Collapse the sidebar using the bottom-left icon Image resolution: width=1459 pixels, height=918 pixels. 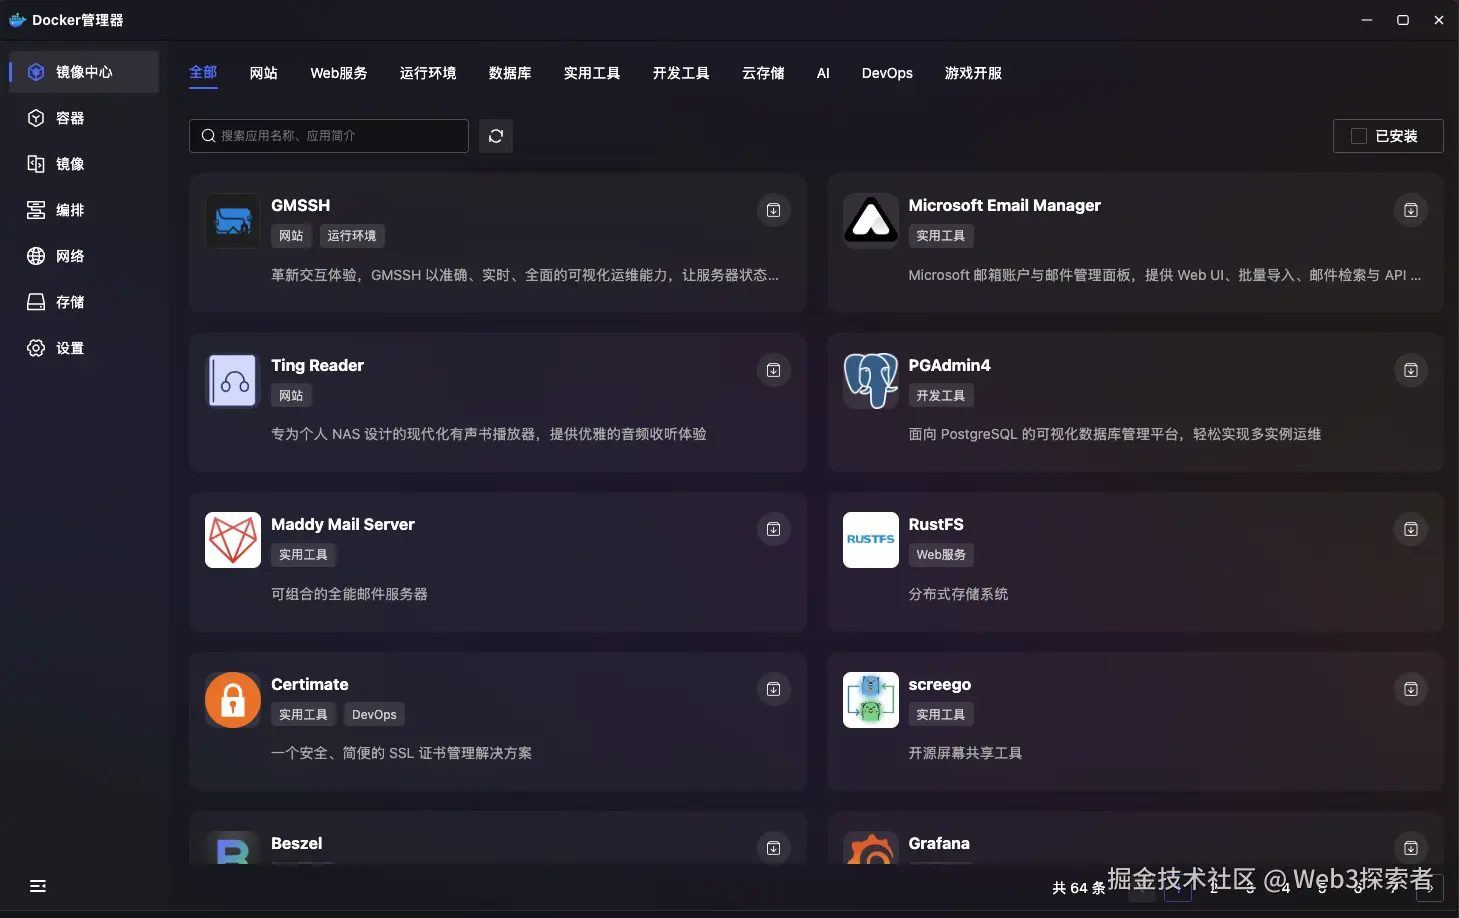tap(37, 886)
